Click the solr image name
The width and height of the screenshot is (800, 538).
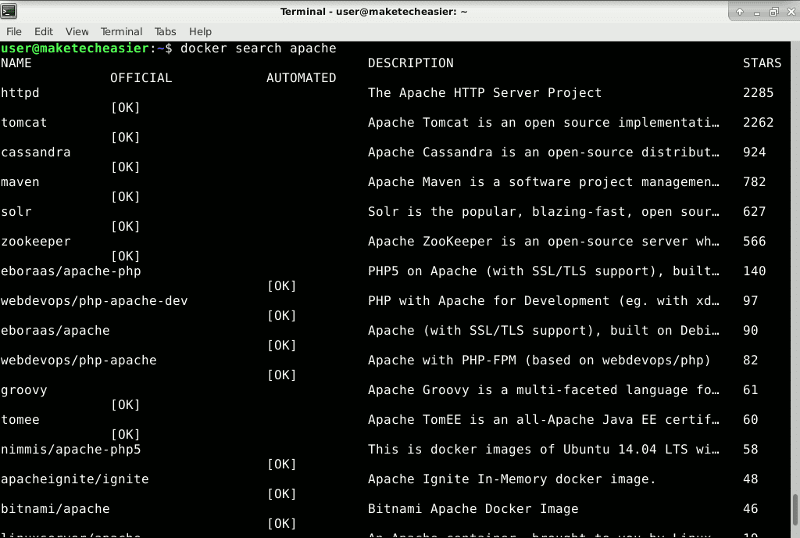[16, 212]
